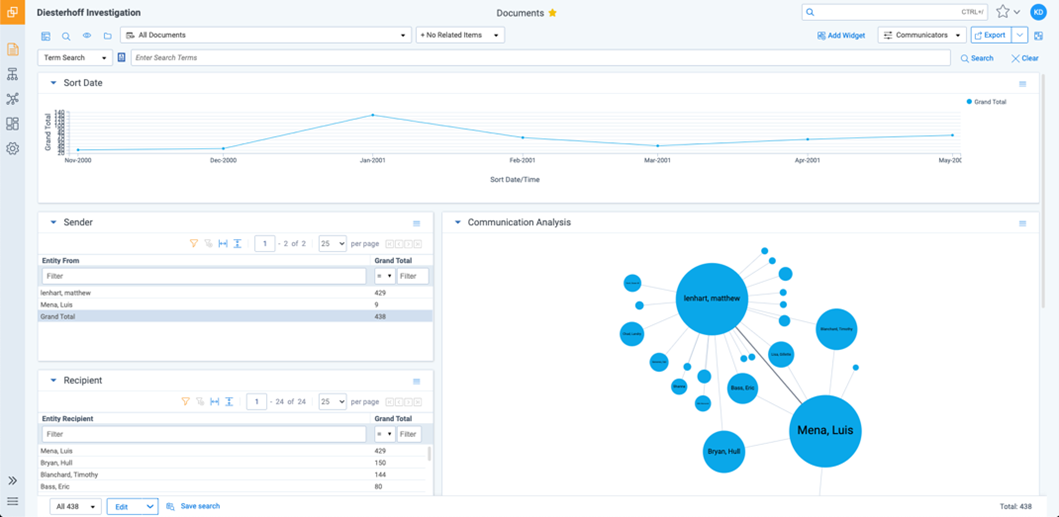
Task: Click the dashboard layout icon beside Export
Action: 1038,36
